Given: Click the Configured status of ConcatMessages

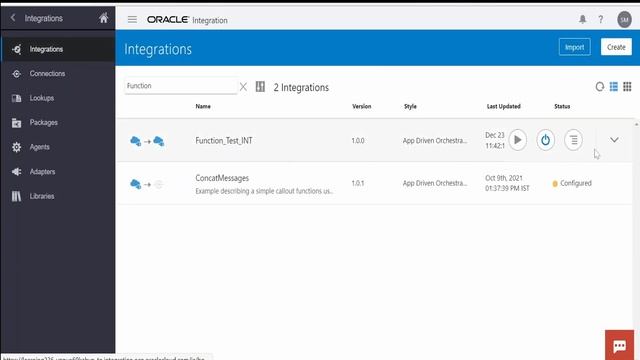Looking at the screenshot, I should tap(572, 183).
